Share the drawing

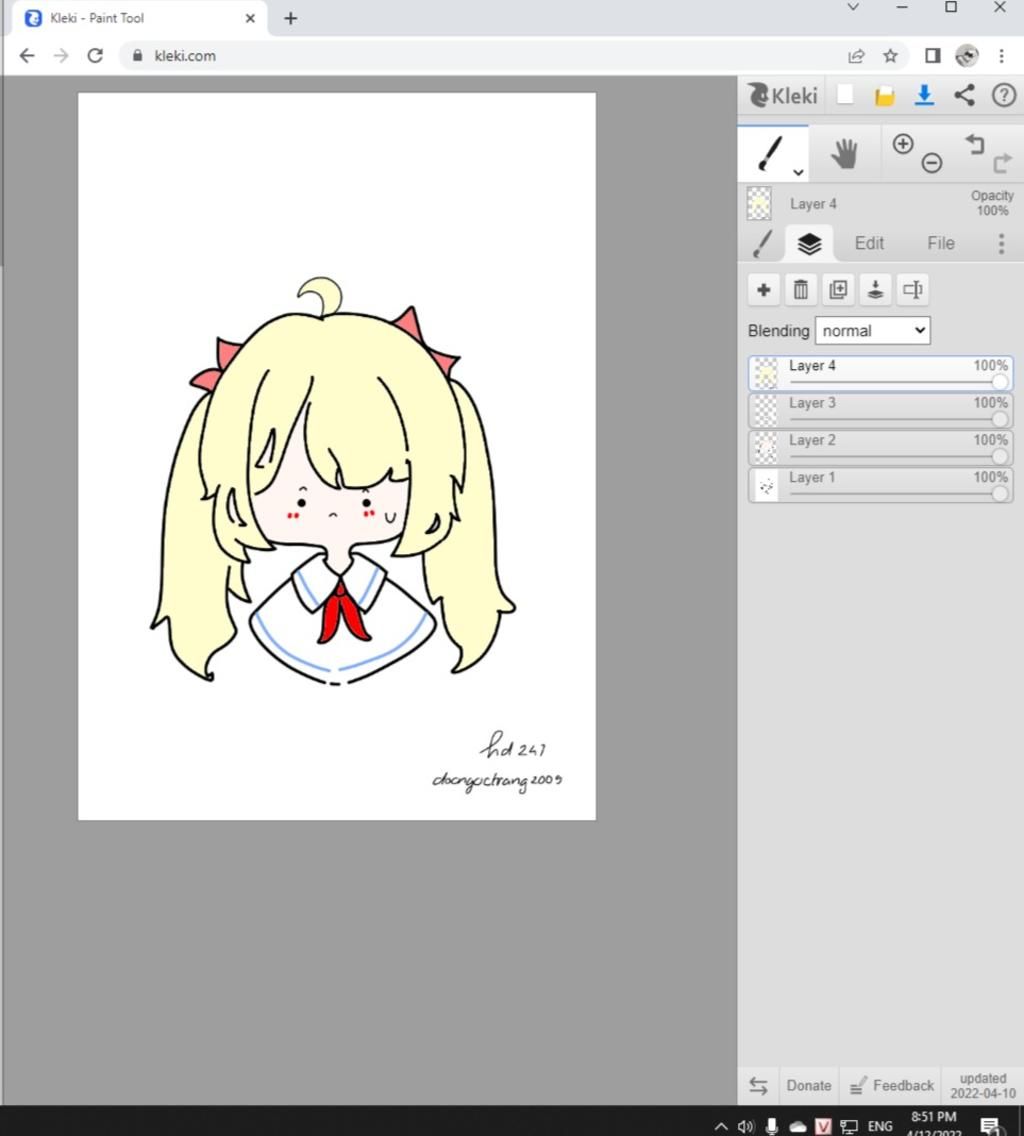point(964,95)
